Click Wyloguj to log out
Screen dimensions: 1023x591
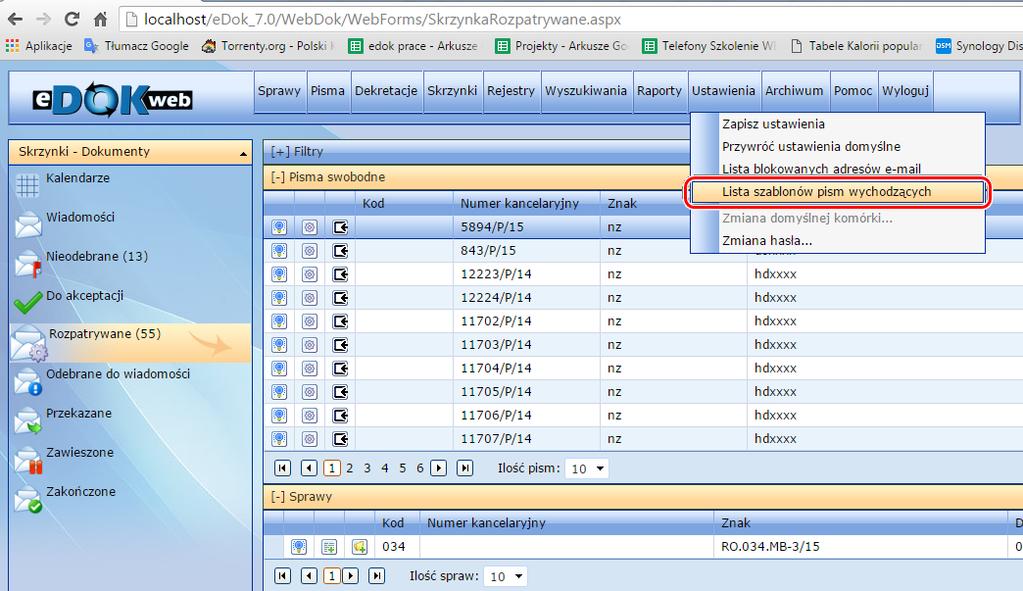click(906, 91)
